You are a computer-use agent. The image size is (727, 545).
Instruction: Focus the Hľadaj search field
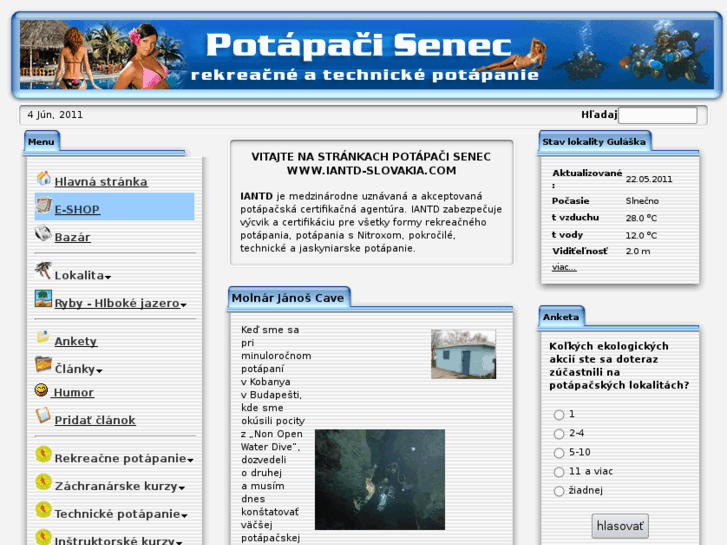point(657,115)
